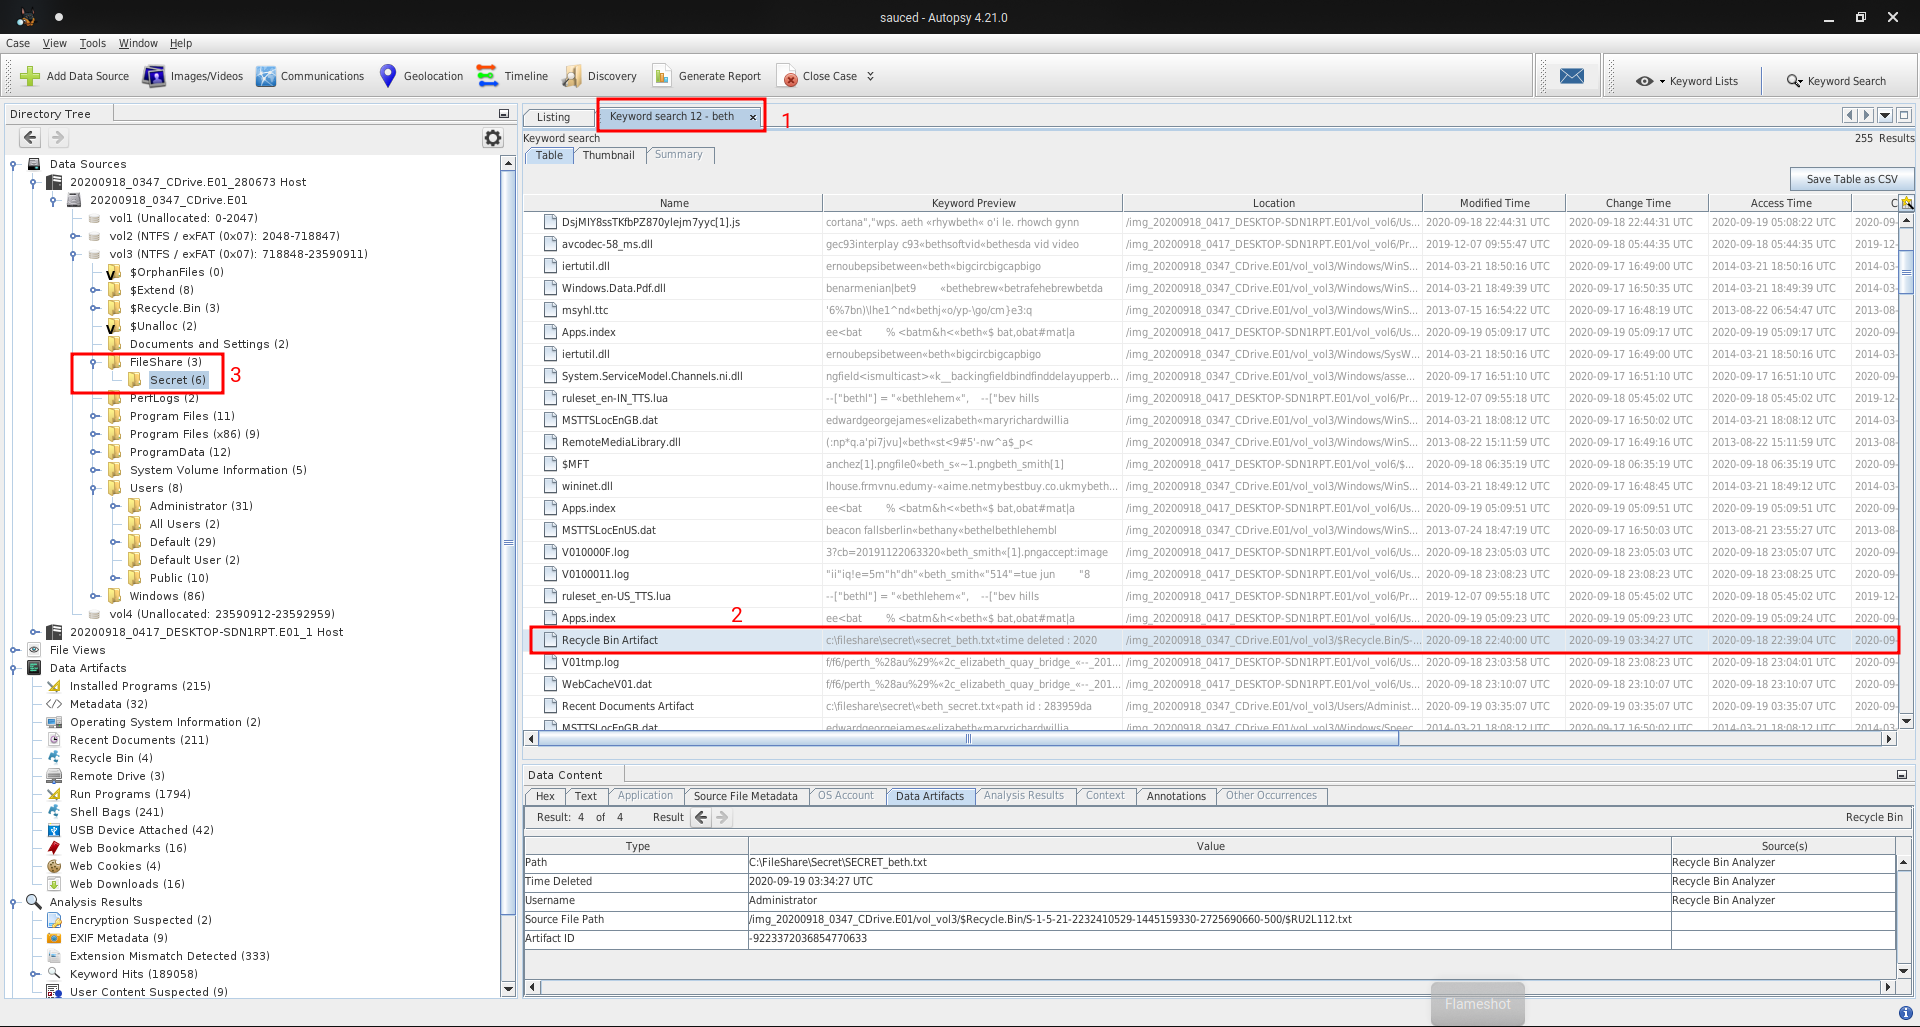Screen dimensions: 1920x1027
Task: Open the Tools menu
Action: (92, 43)
